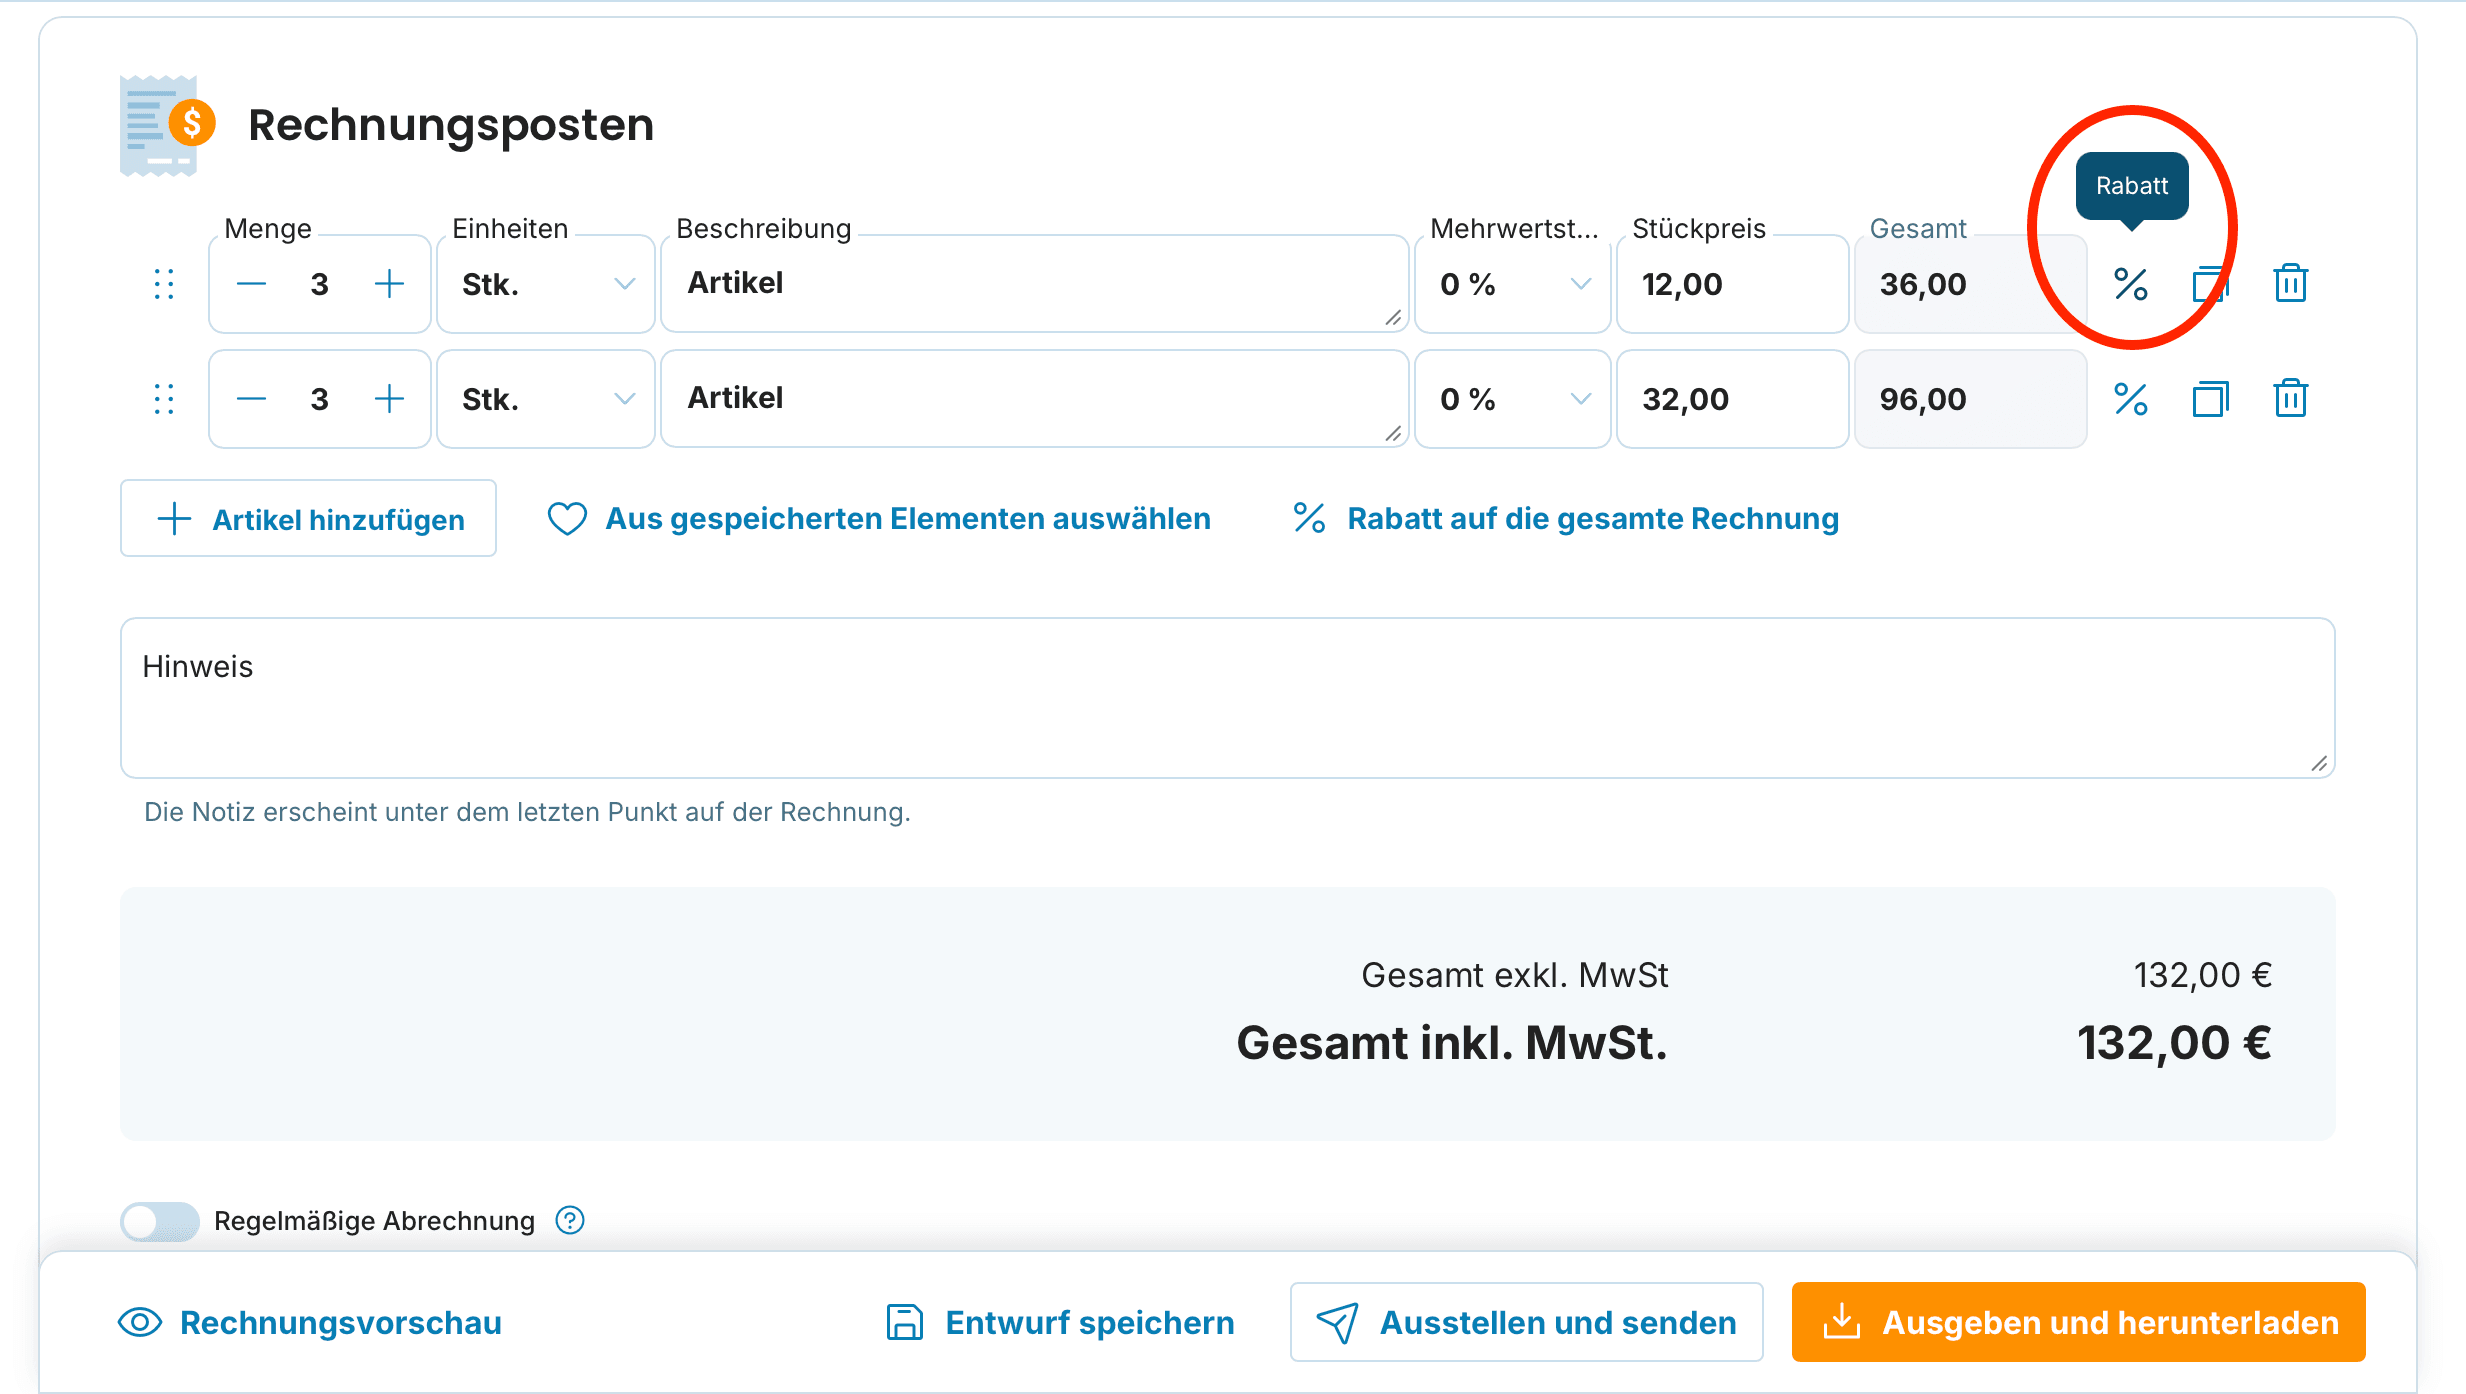Apply Rabatt auf die gesamte Rechnung
Viewport: 2466px width, 1394px height.
[1565, 519]
